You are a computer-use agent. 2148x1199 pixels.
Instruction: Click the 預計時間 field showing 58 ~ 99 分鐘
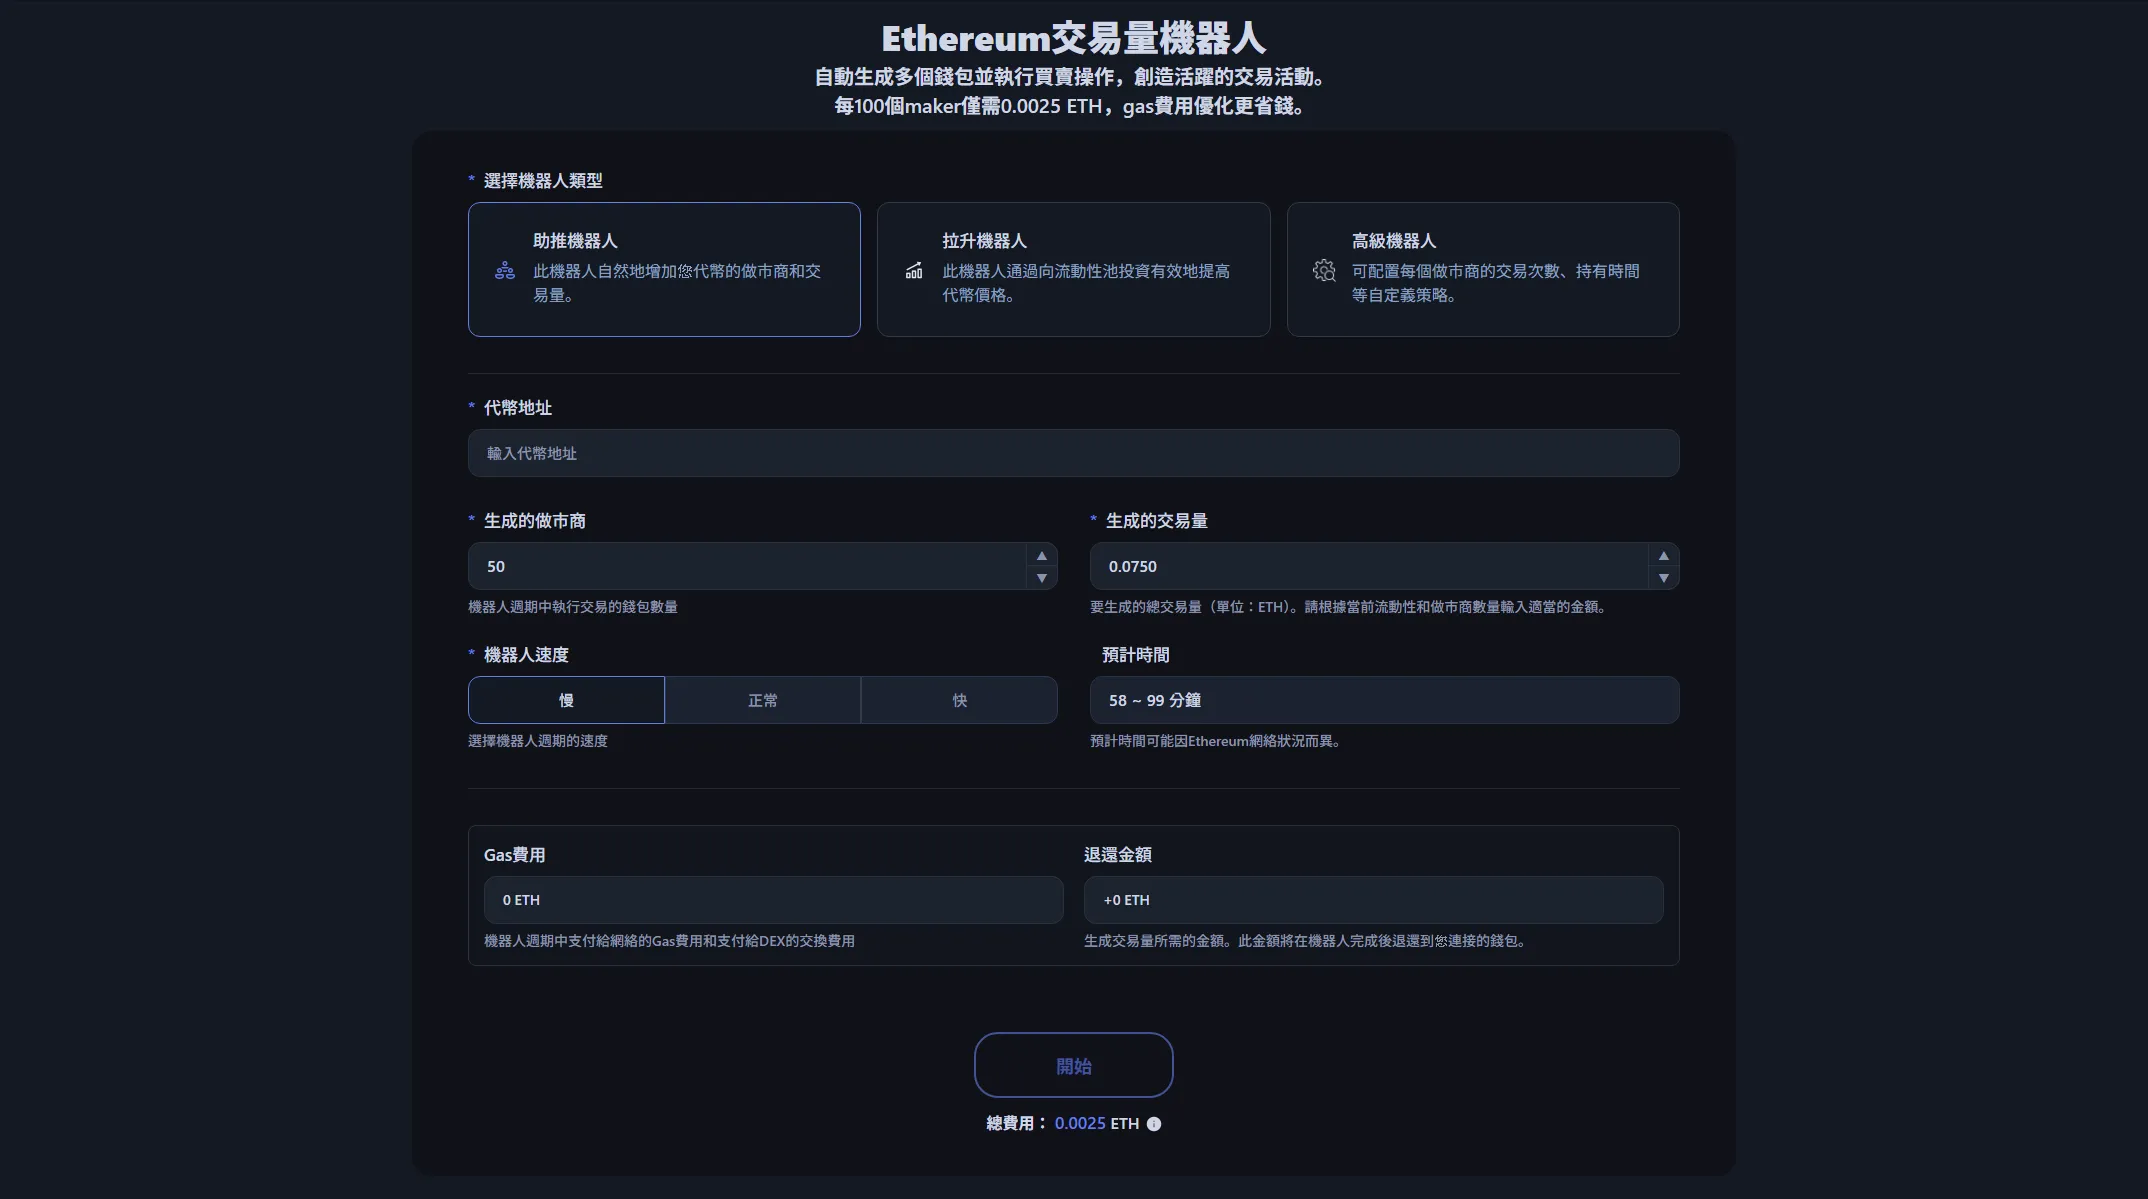[1384, 700]
